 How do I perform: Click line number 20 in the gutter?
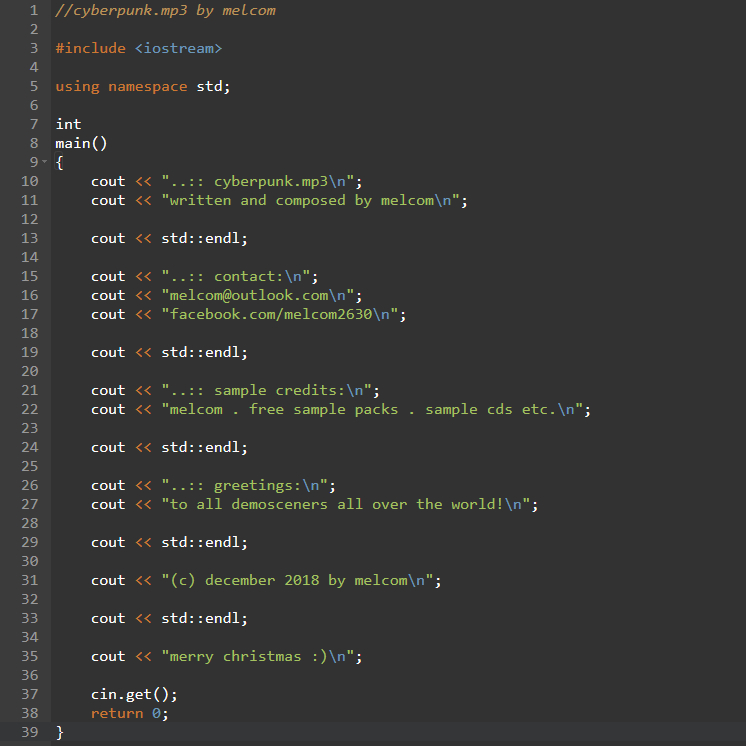point(28,371)
